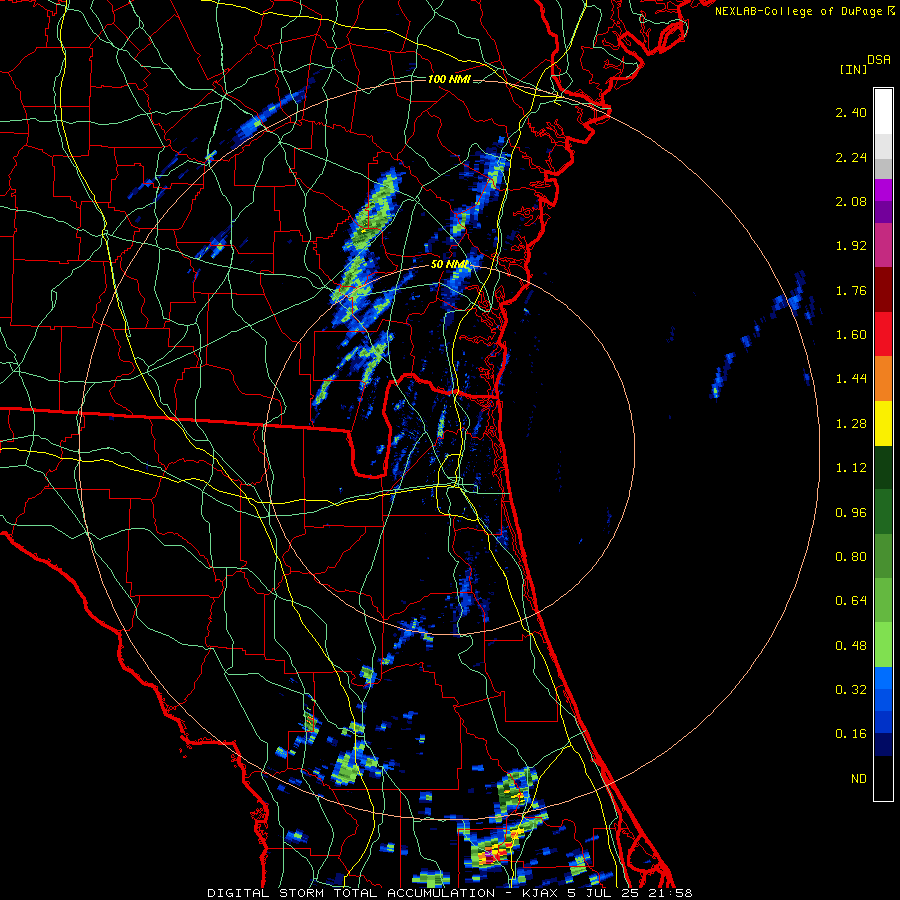This screenshot has width=900, height=900.
Task: Click the Digital Storm Total Accumulation KJAX title
Action: pyautogui.click(x=450, y=893)
